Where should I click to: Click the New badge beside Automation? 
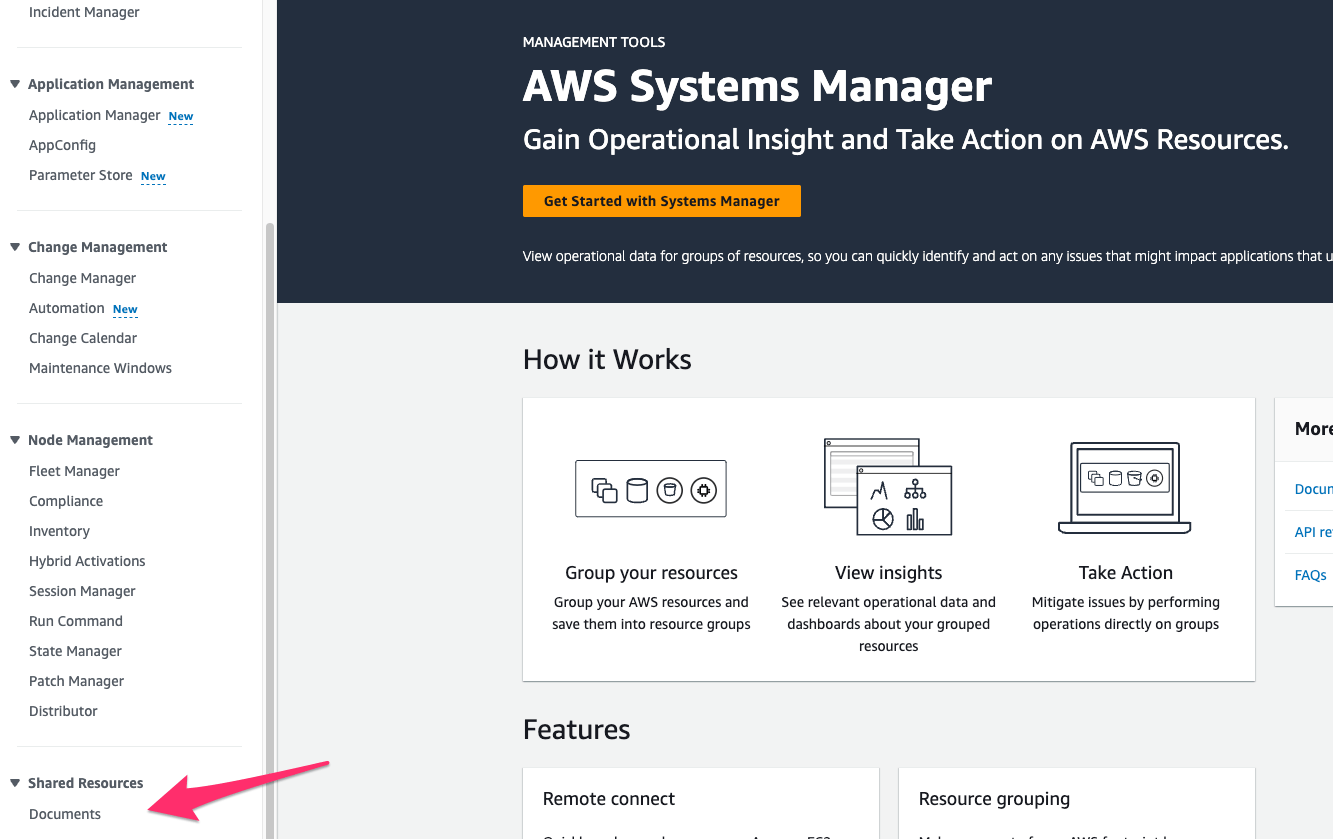click(x=125, y=309)
